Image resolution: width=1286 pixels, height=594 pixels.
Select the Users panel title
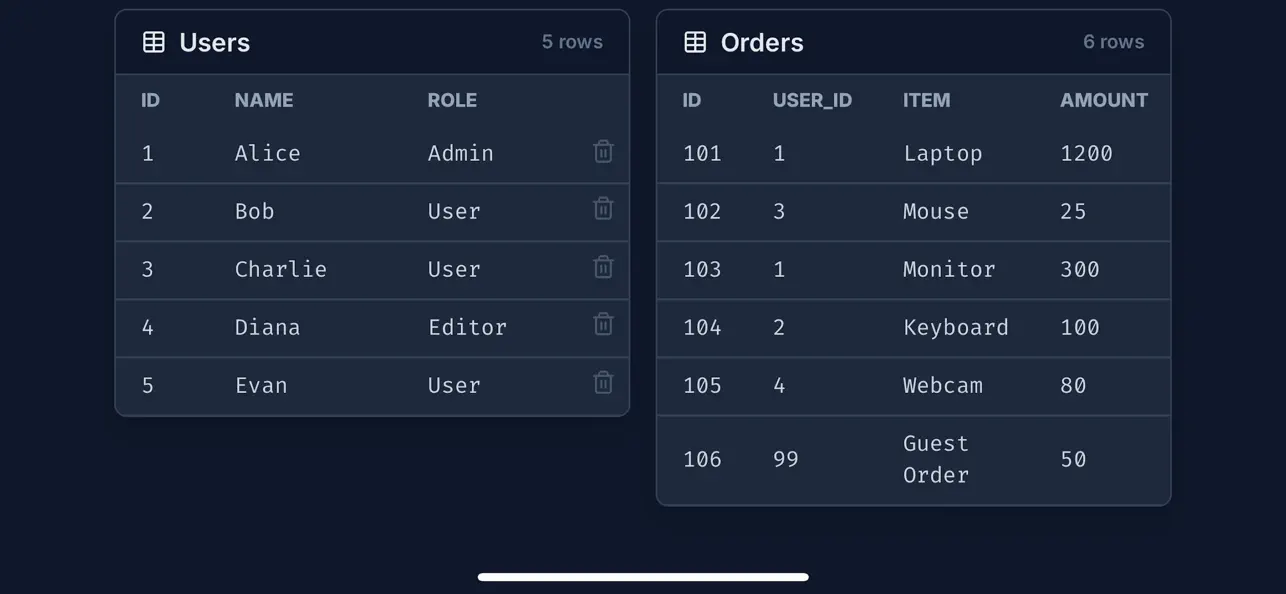pyautogui.click(x=212, y=42)
